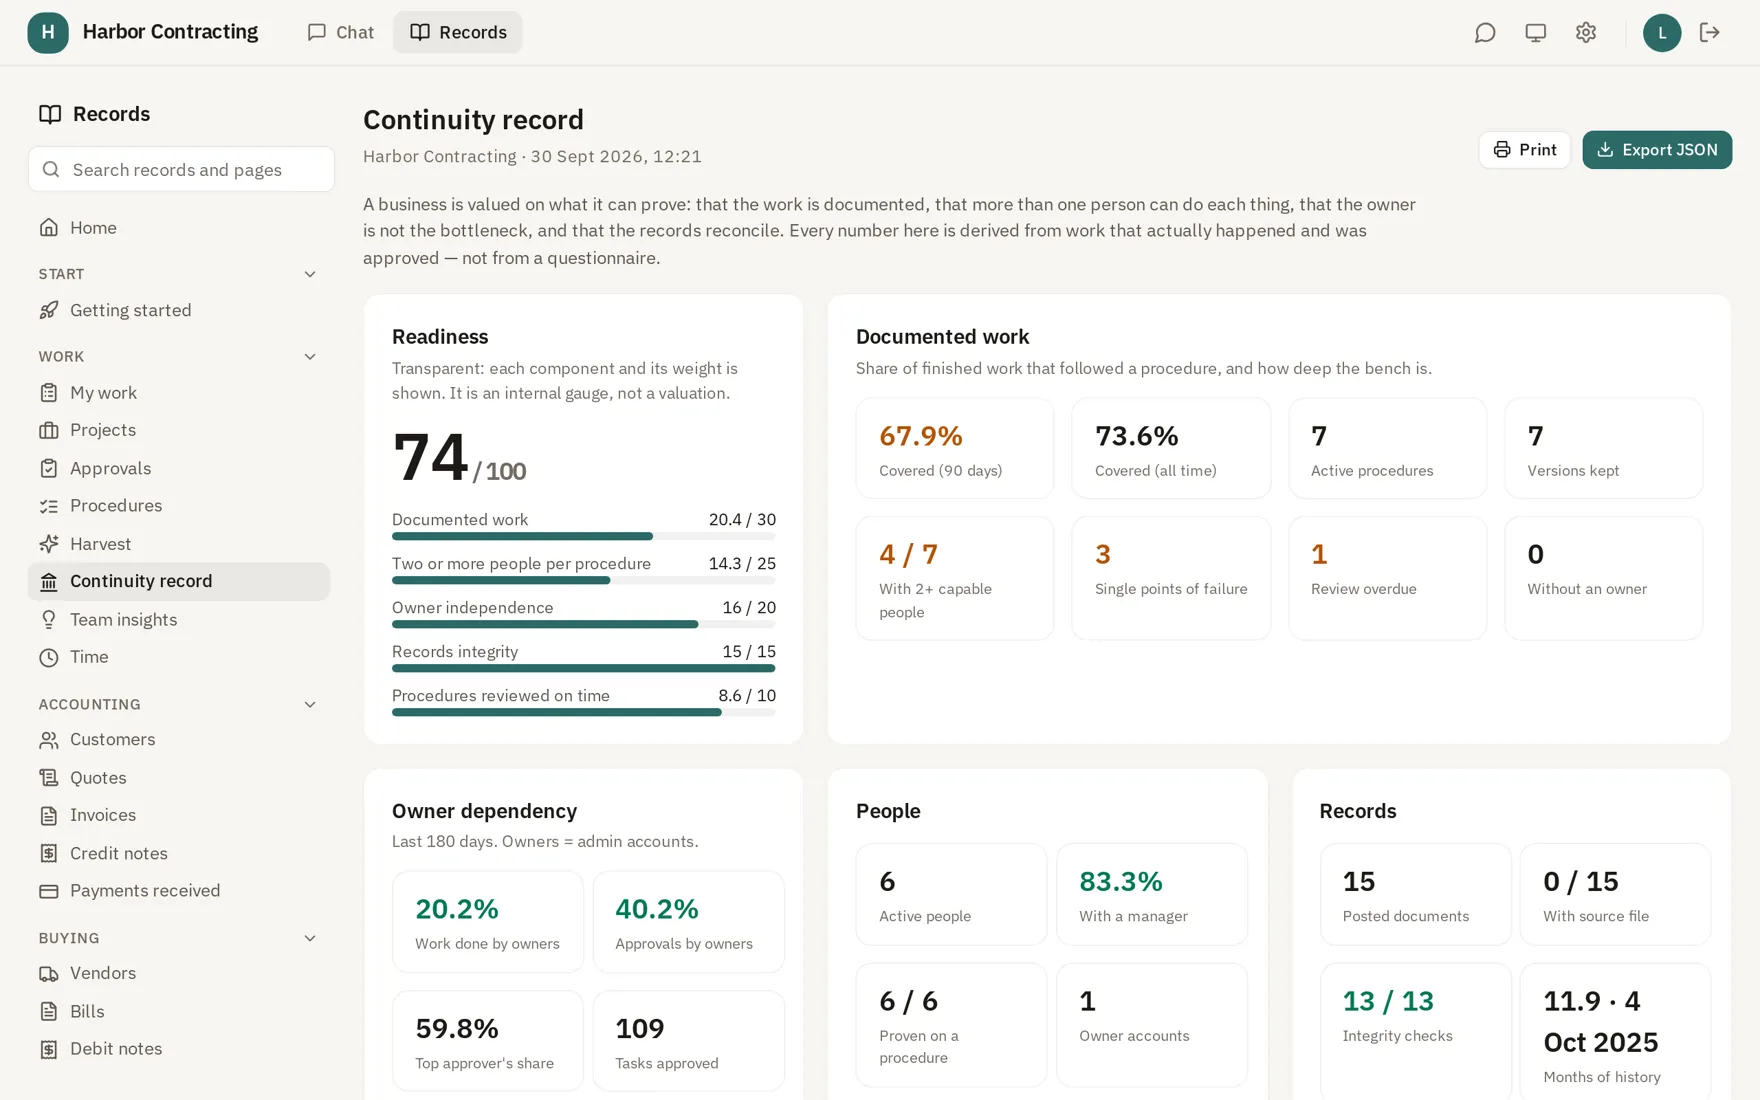The height and width of the screenshot is (1100, 1760).
Task: Open Procedures in the sidebar
Action: (179, 506)
